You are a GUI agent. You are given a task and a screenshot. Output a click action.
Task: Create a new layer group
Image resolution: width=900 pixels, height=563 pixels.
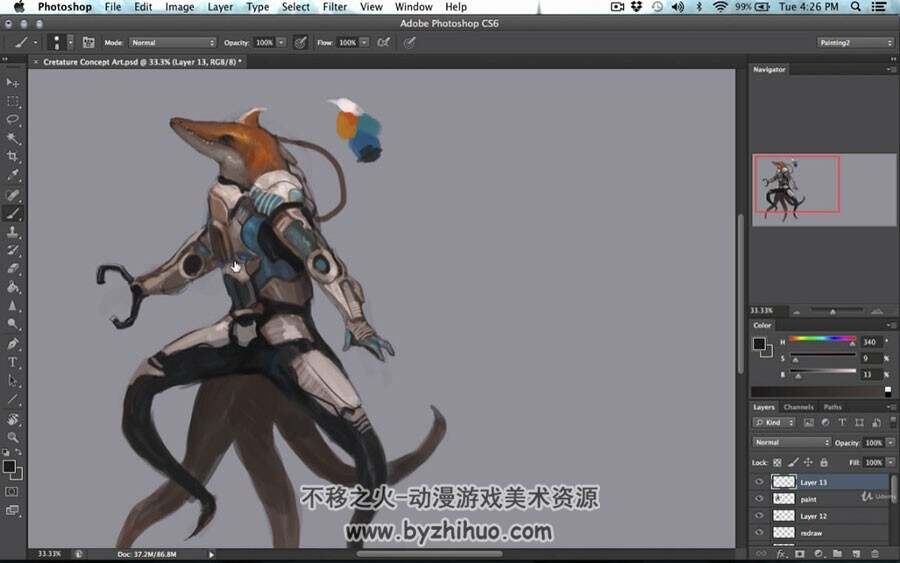(837, 554)
